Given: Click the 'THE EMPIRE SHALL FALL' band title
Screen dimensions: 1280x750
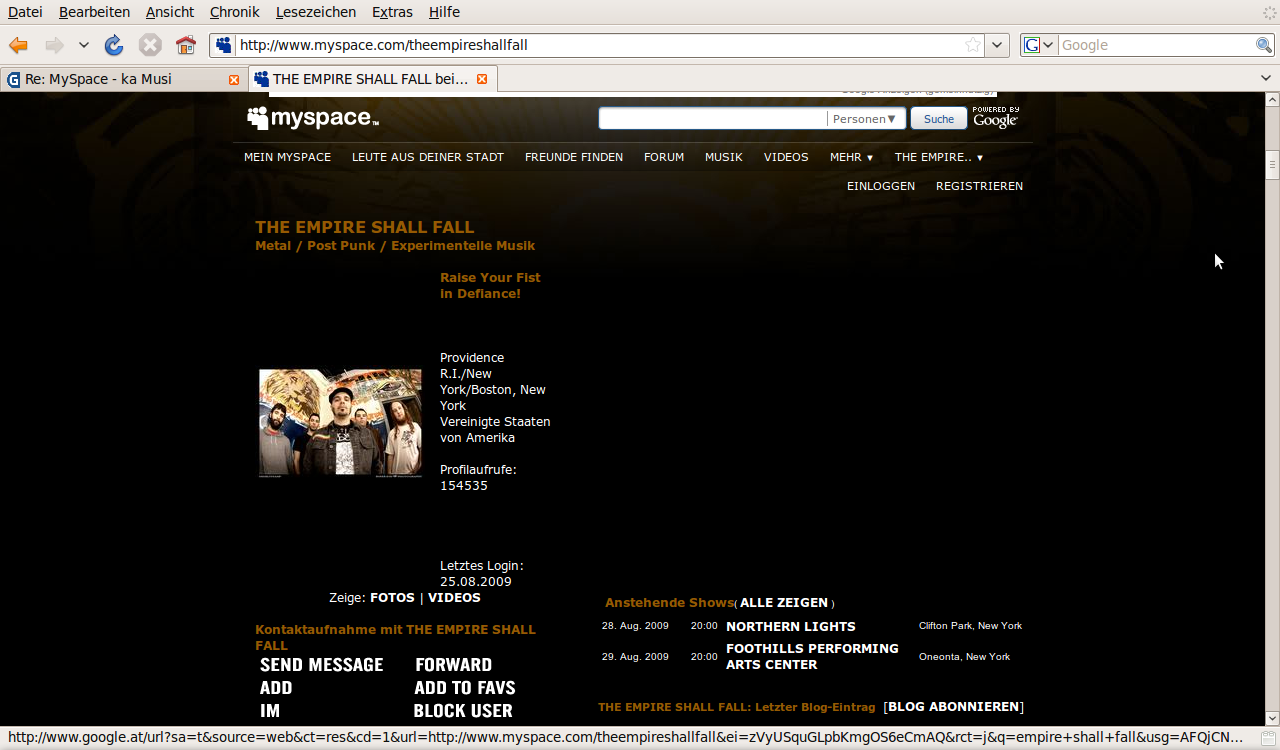Looking at the screenshot, I should click(365, 227).
